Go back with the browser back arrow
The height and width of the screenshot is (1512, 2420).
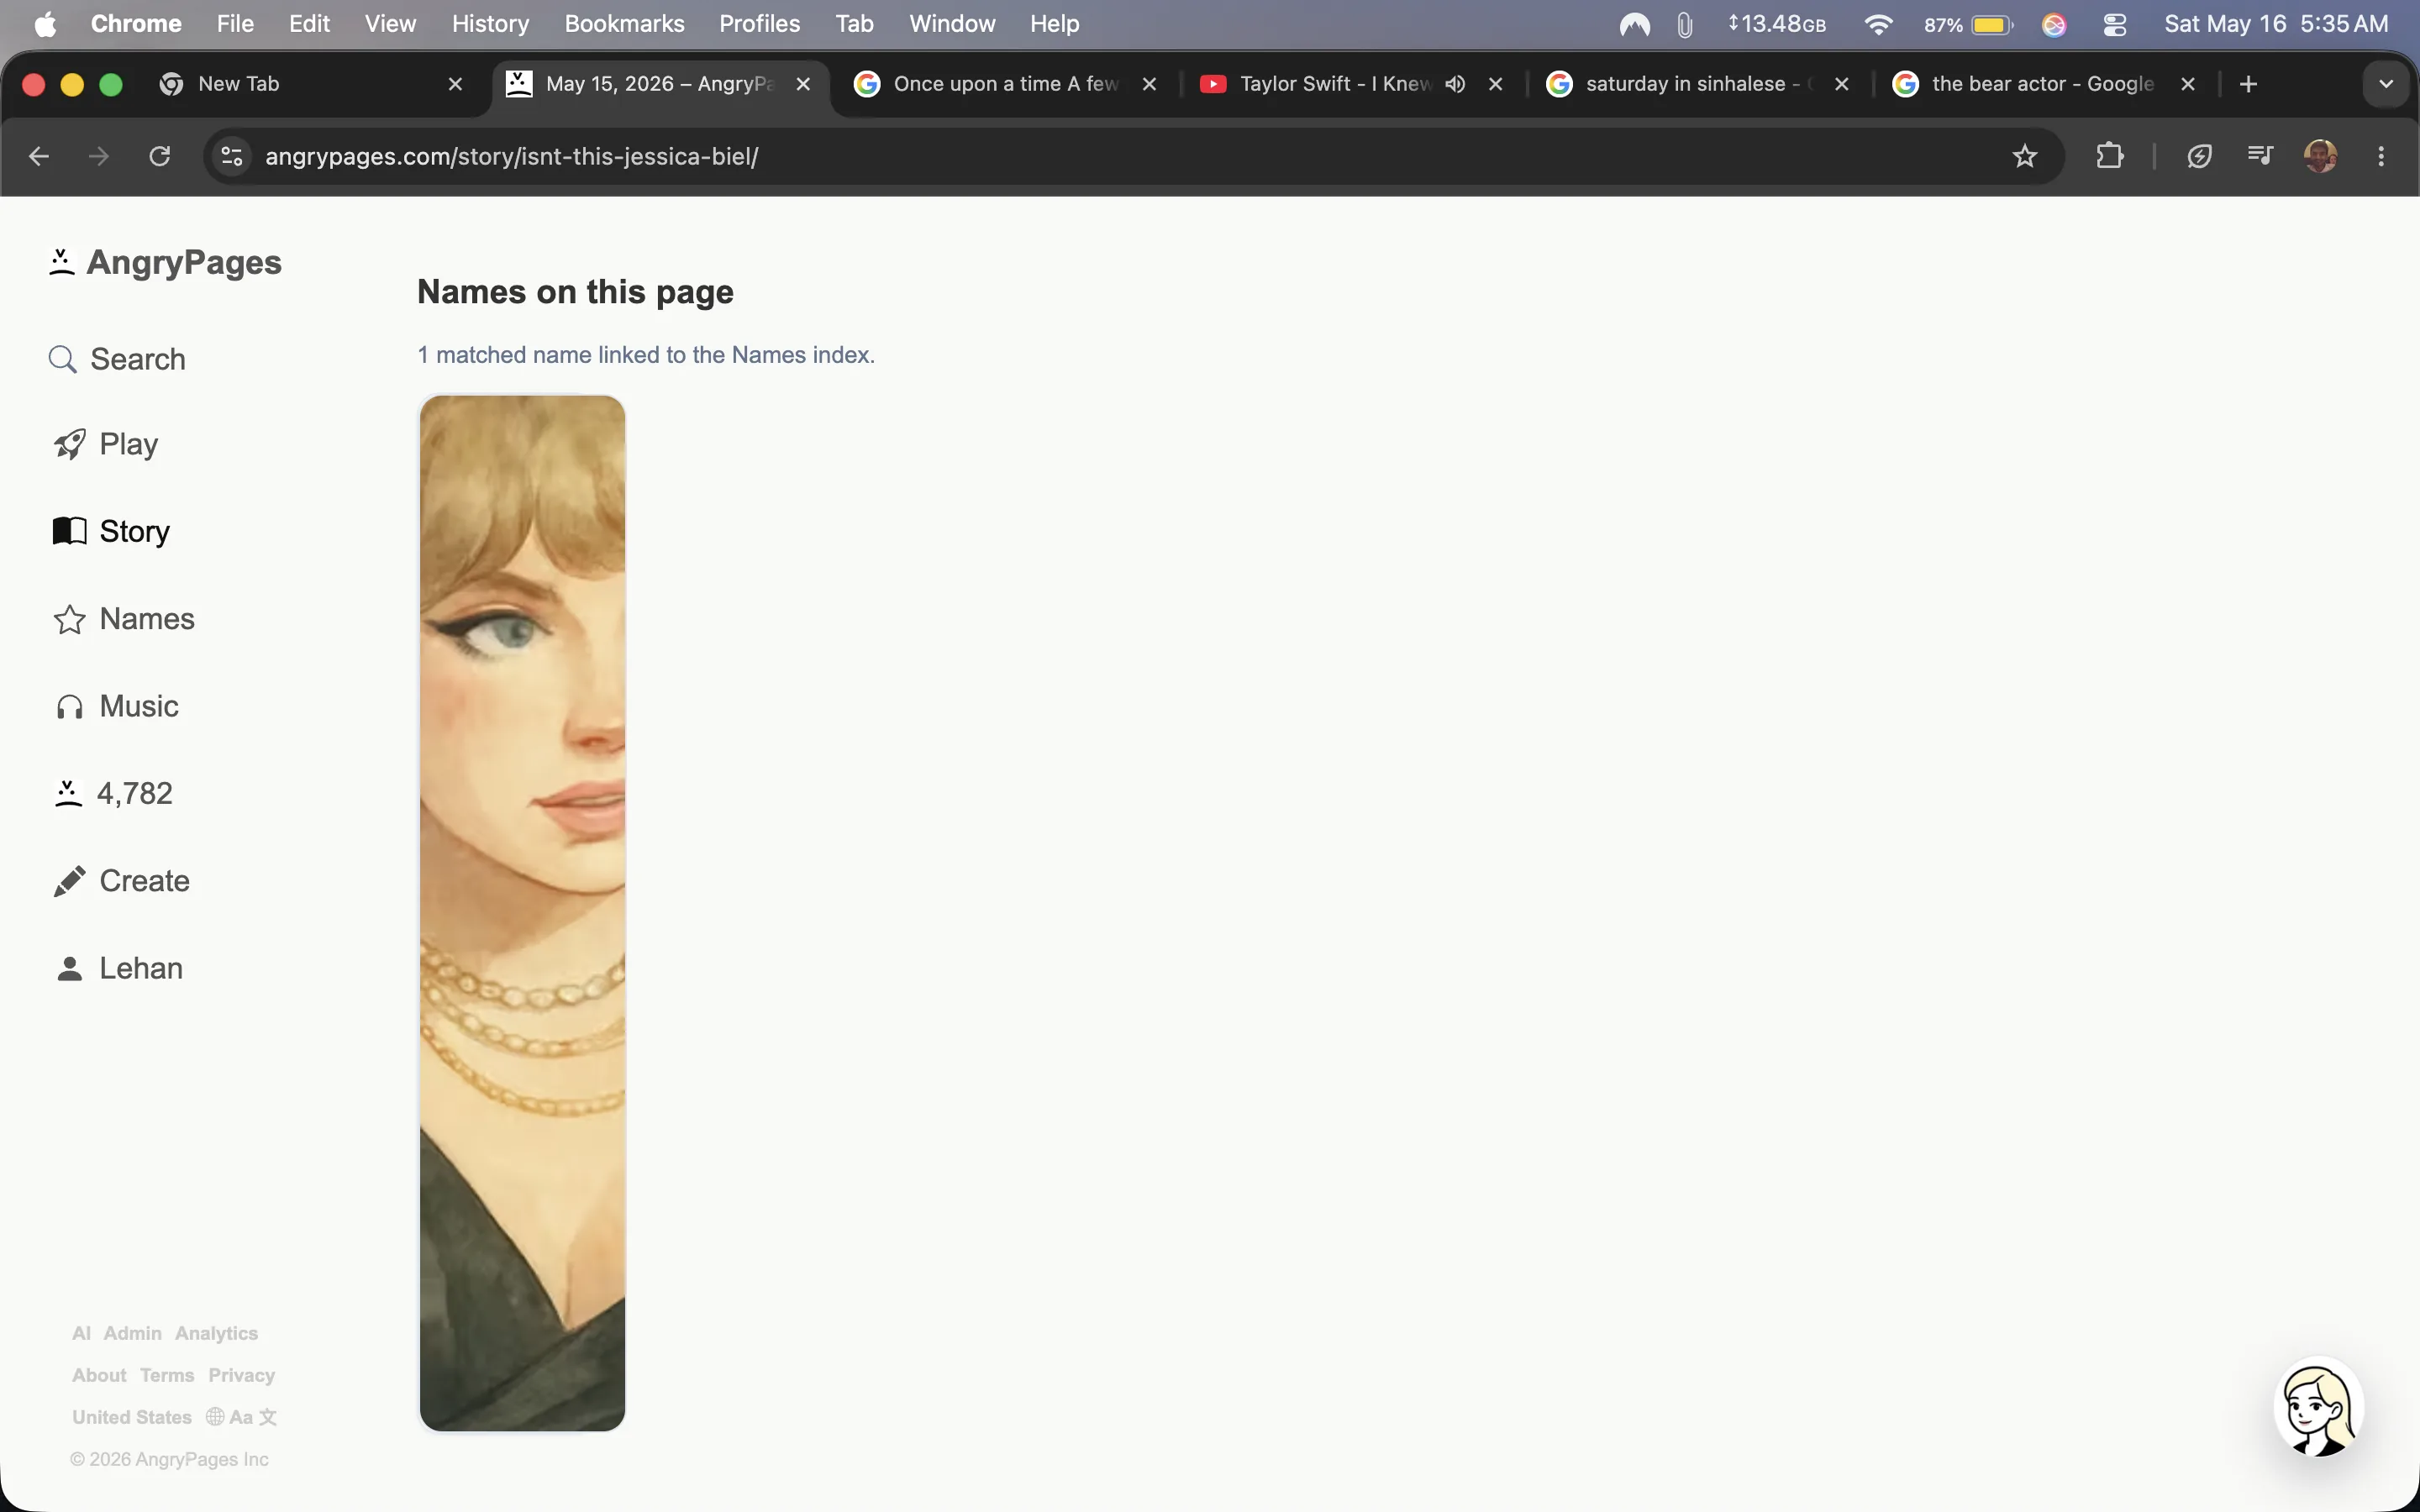coord(38,156)
